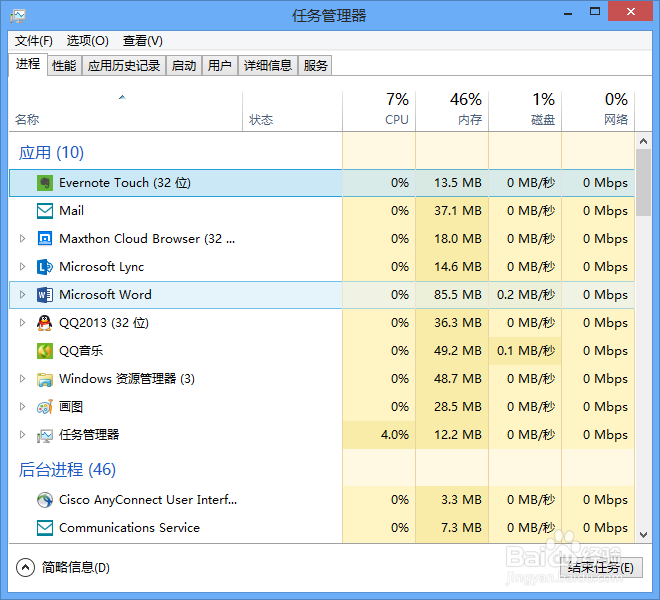
Task: Switch to the 应用历史记录 tab
Action: [124, 66]
